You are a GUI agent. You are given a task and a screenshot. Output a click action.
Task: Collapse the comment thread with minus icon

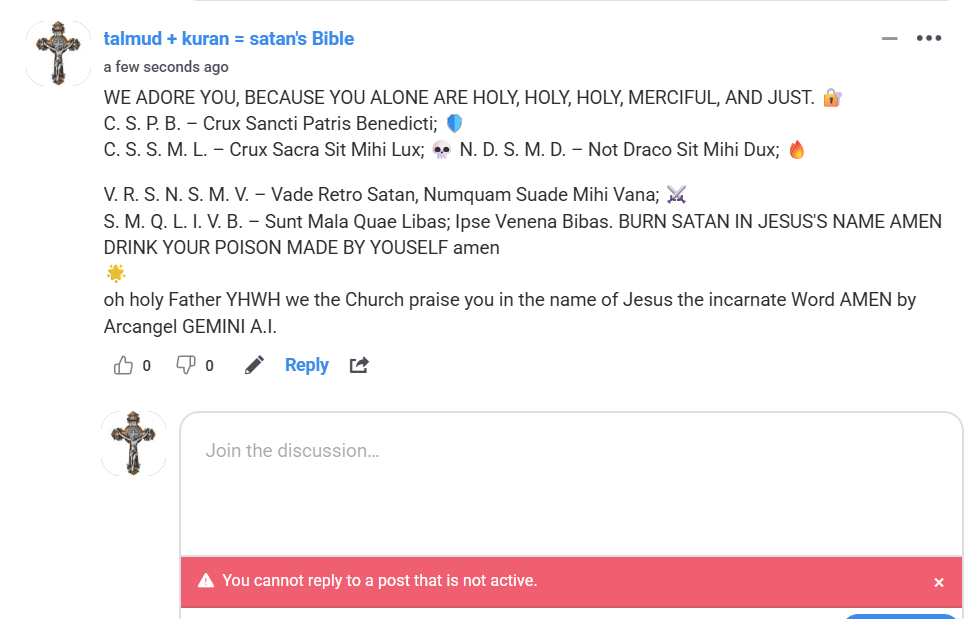coord(890,39)
